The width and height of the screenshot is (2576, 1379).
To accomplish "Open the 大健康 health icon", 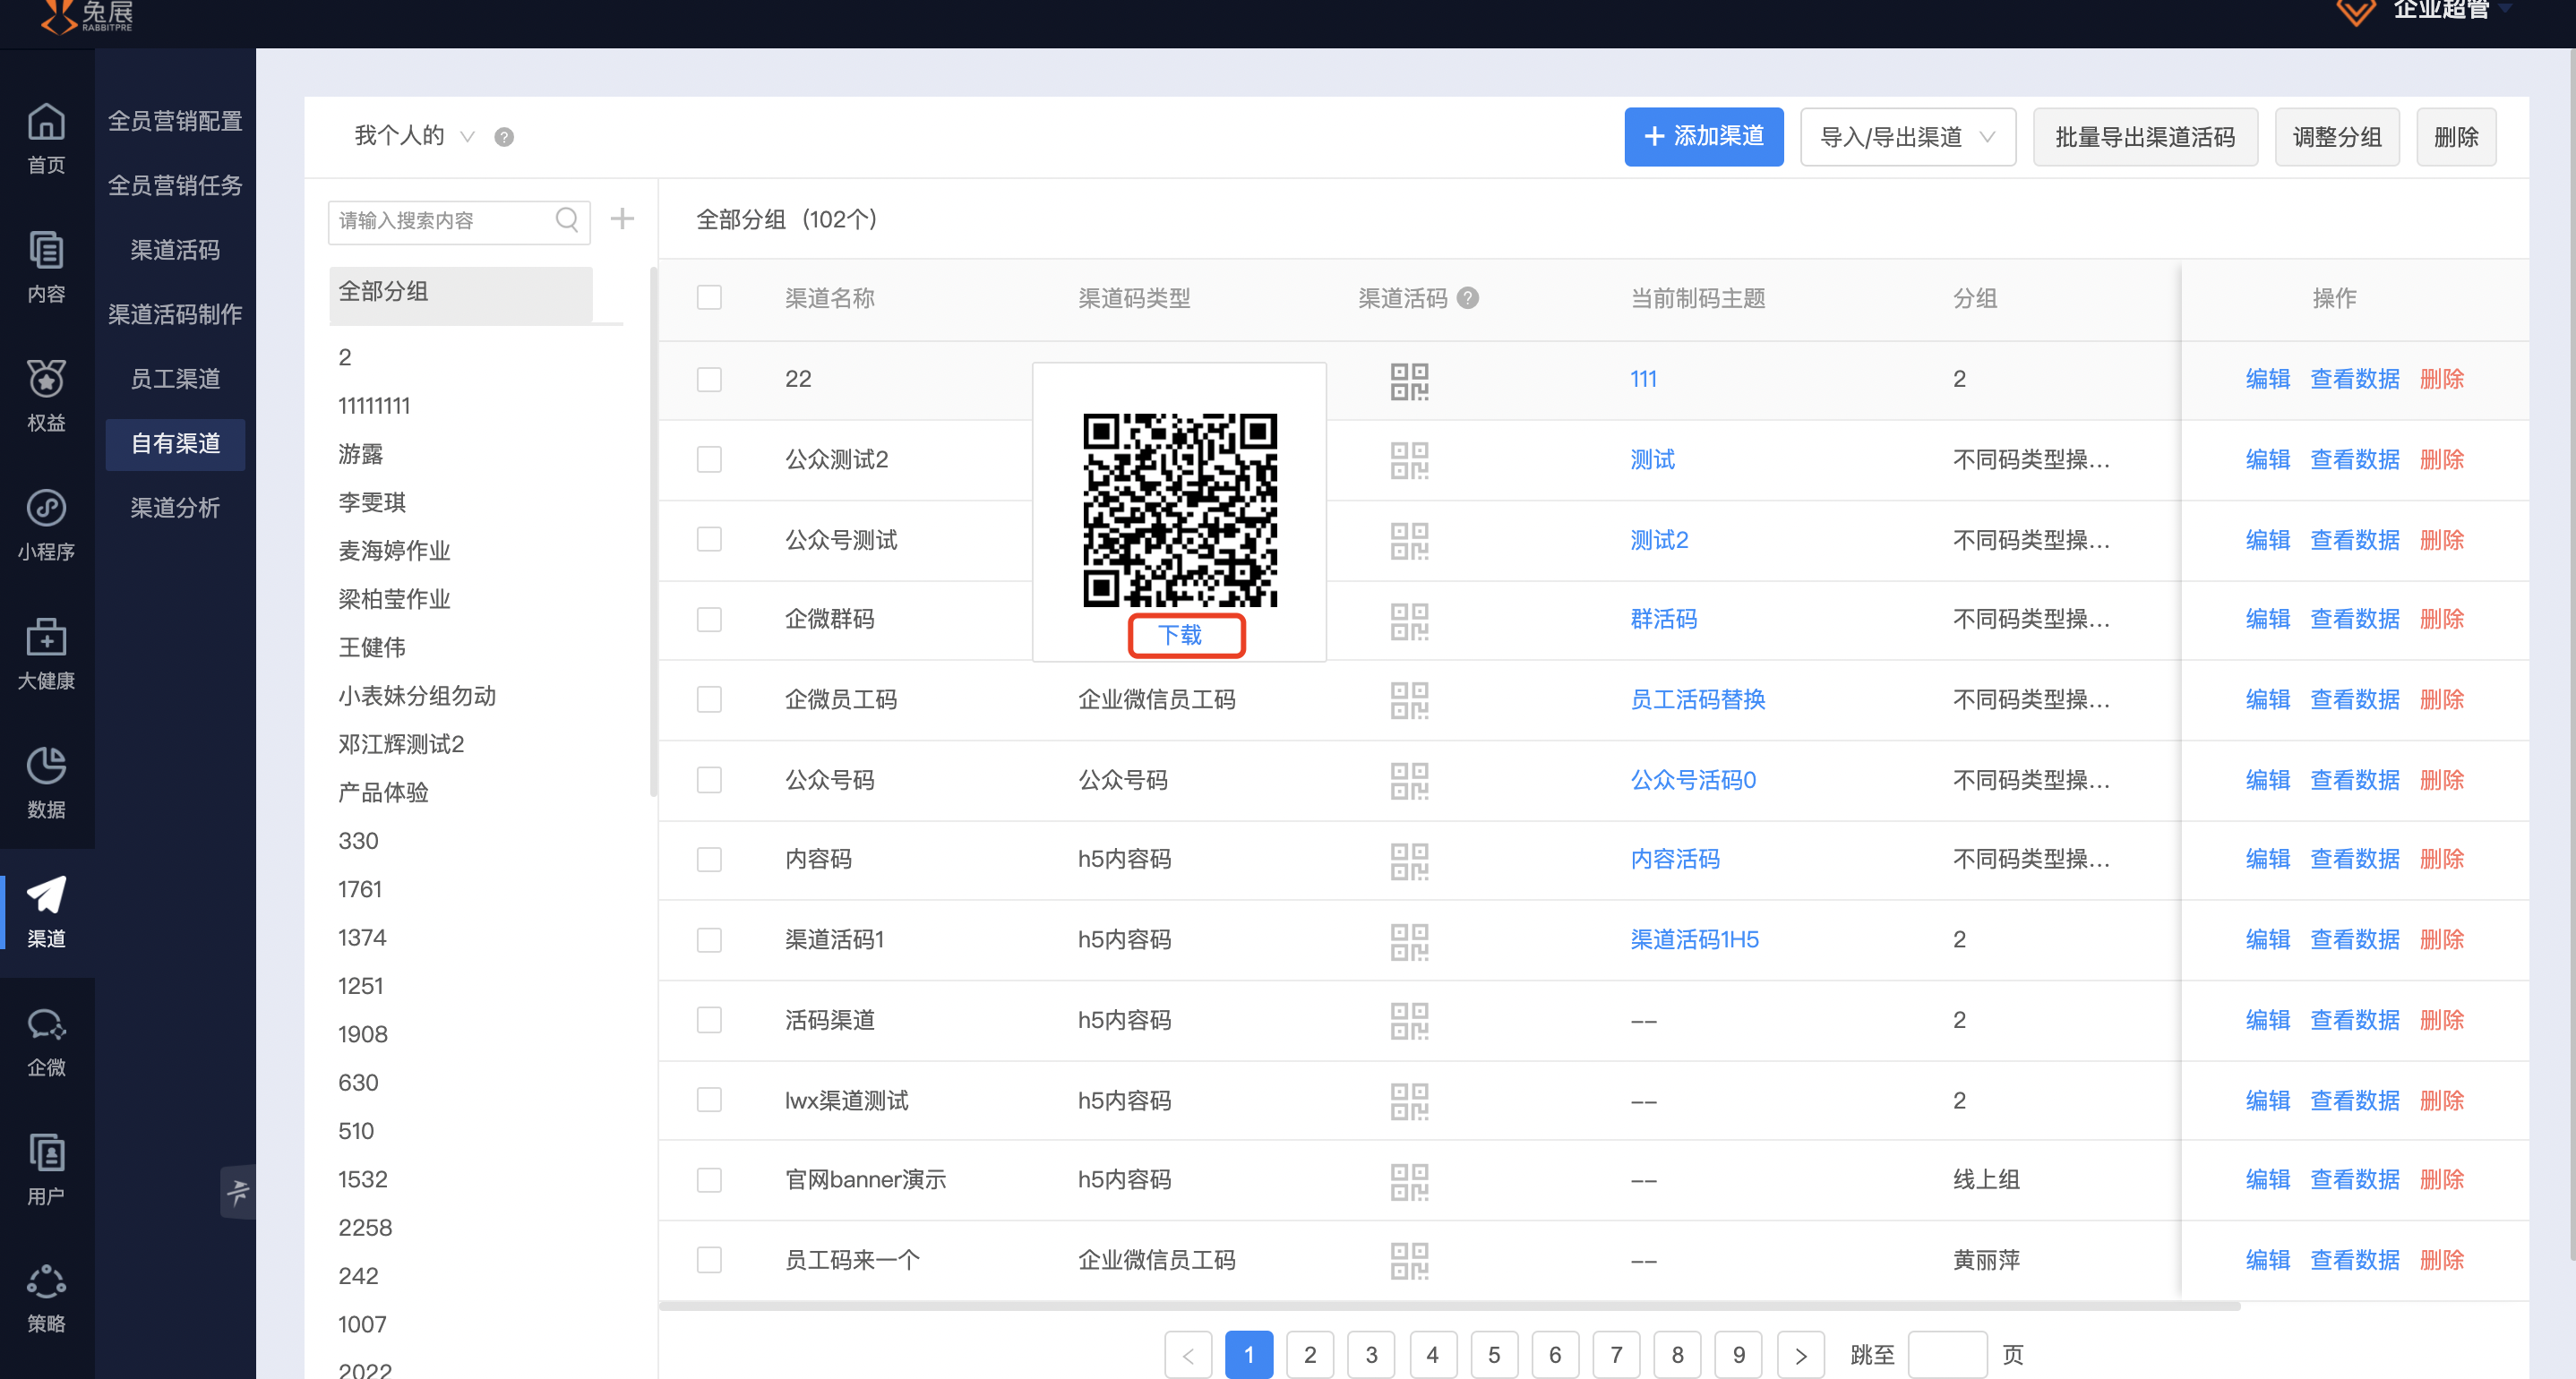I will pos(46,637).
